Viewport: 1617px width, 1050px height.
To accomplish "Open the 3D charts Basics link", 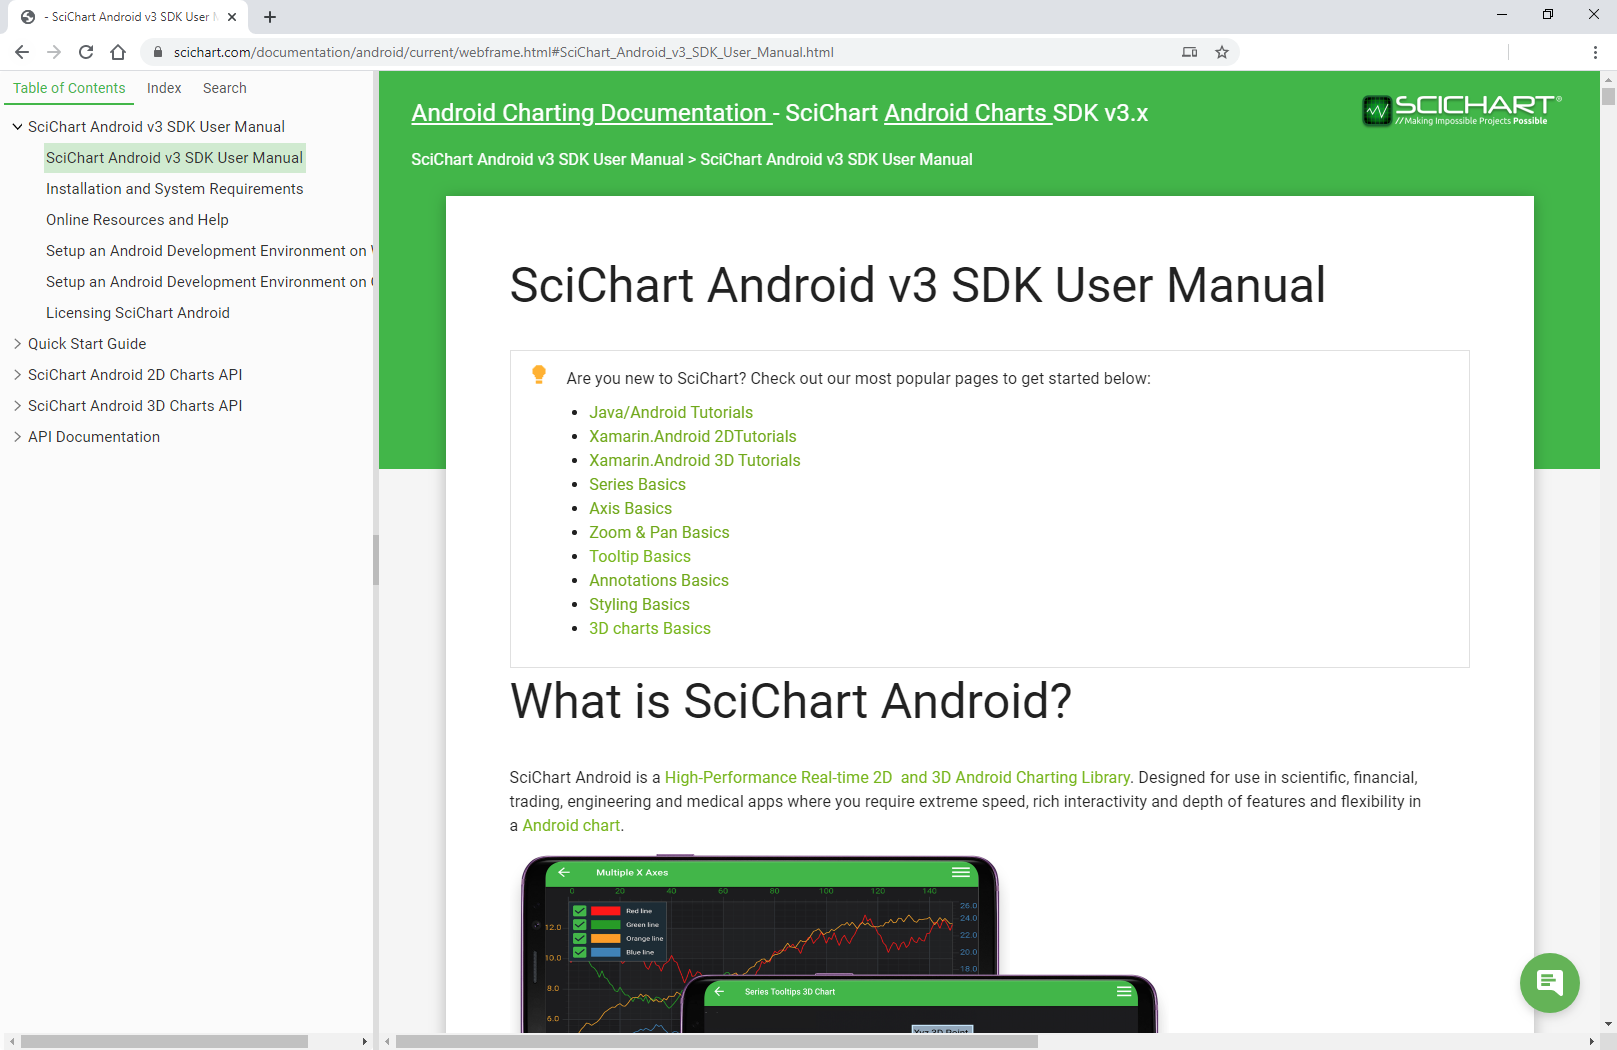I will (x=650, y=628).
